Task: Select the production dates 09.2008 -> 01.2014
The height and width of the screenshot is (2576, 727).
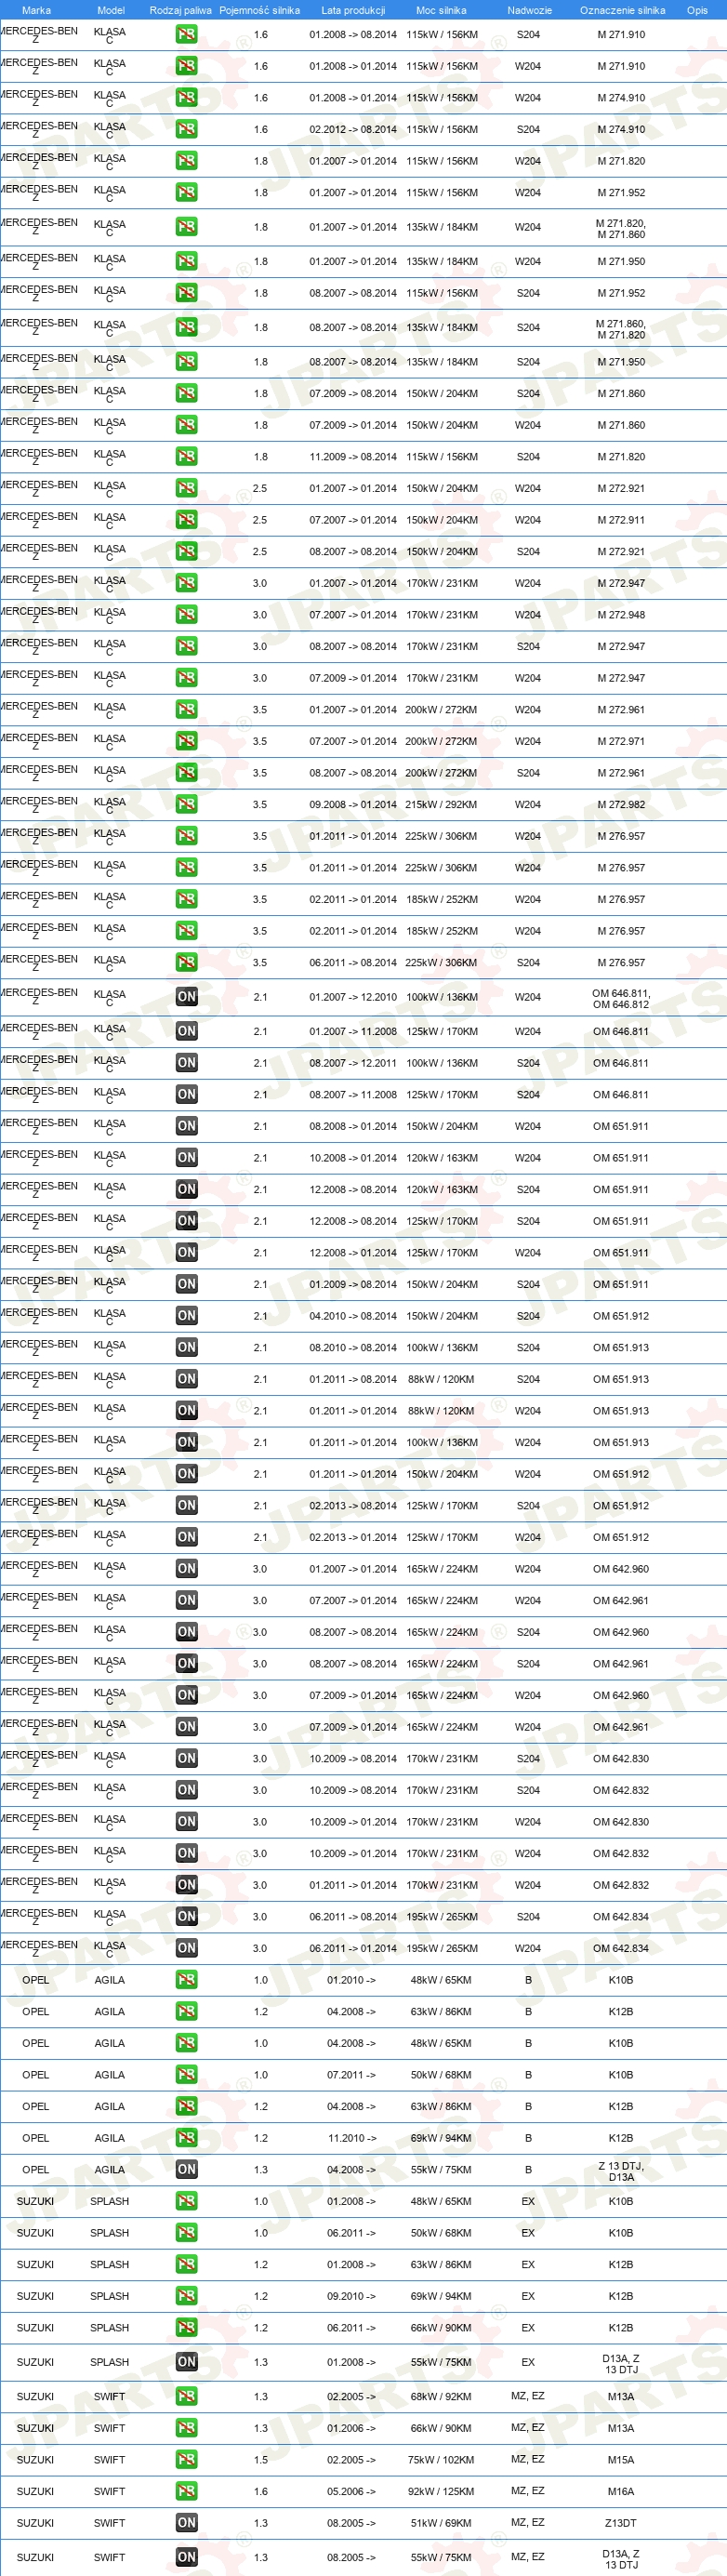Action: (x=353, y=804)
